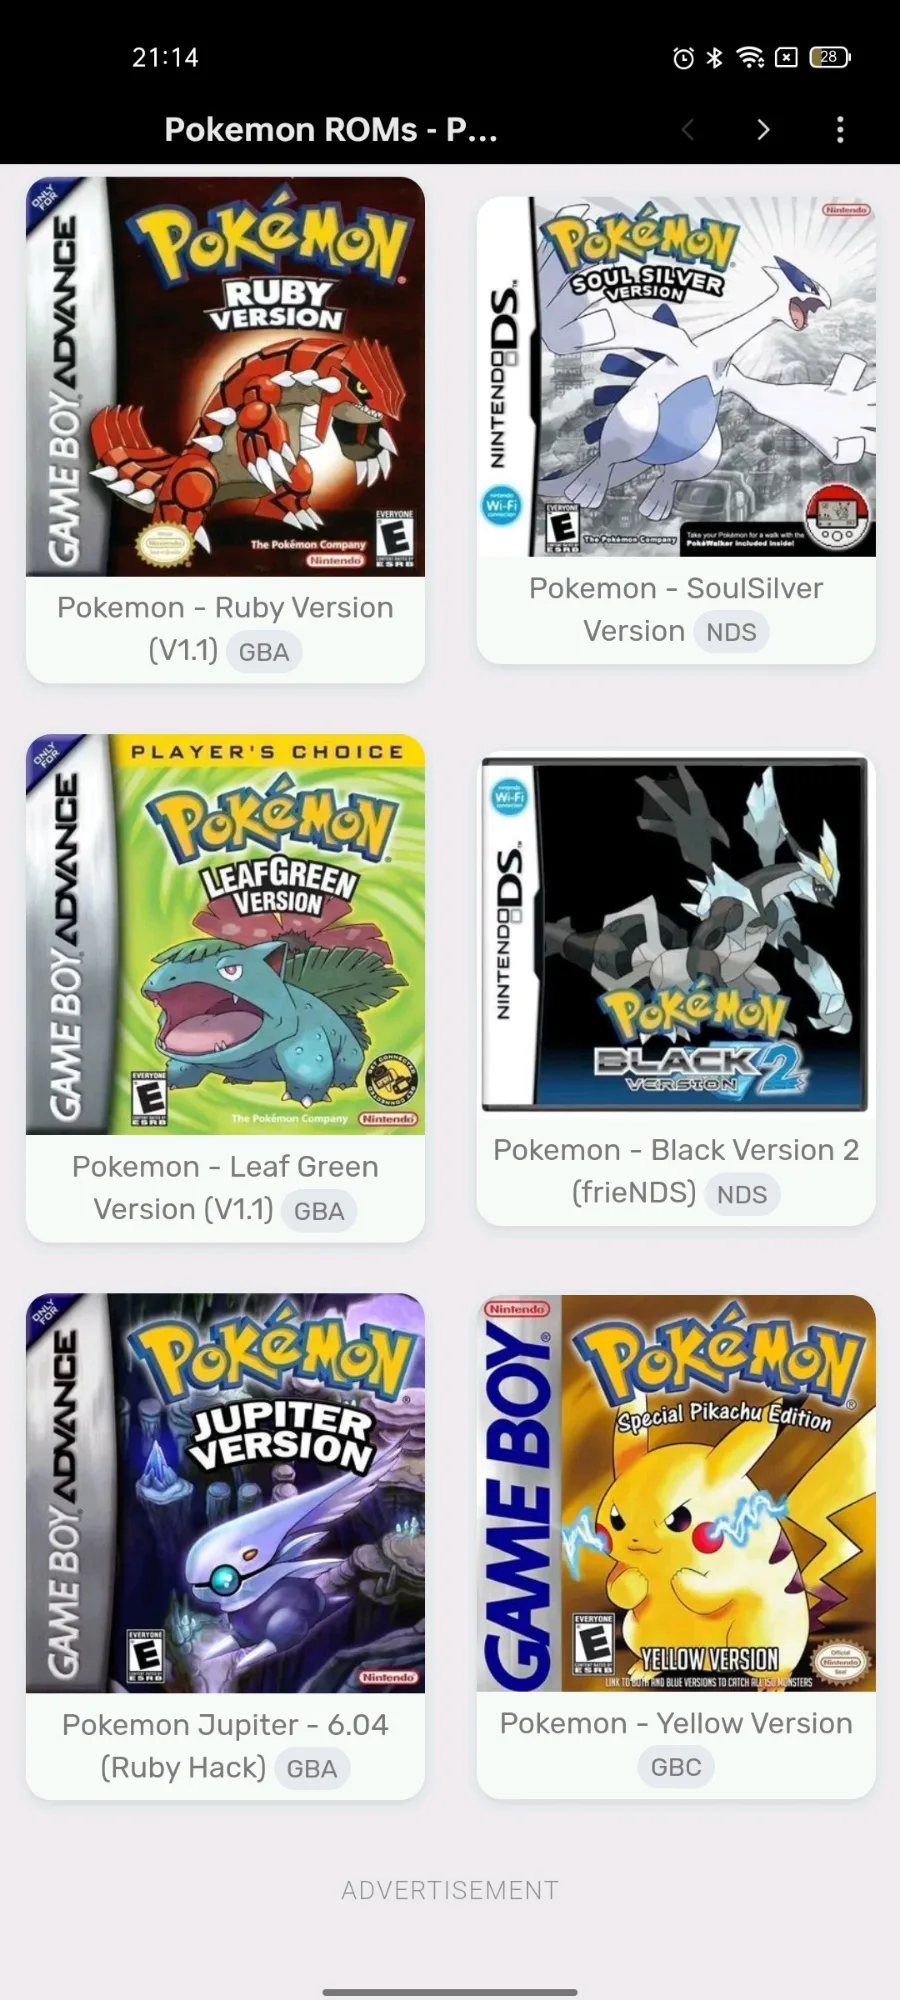900x2000 pixels.
Task: Tap the GBA tag under Leaf Green
Action: [x=319, y=1211]
